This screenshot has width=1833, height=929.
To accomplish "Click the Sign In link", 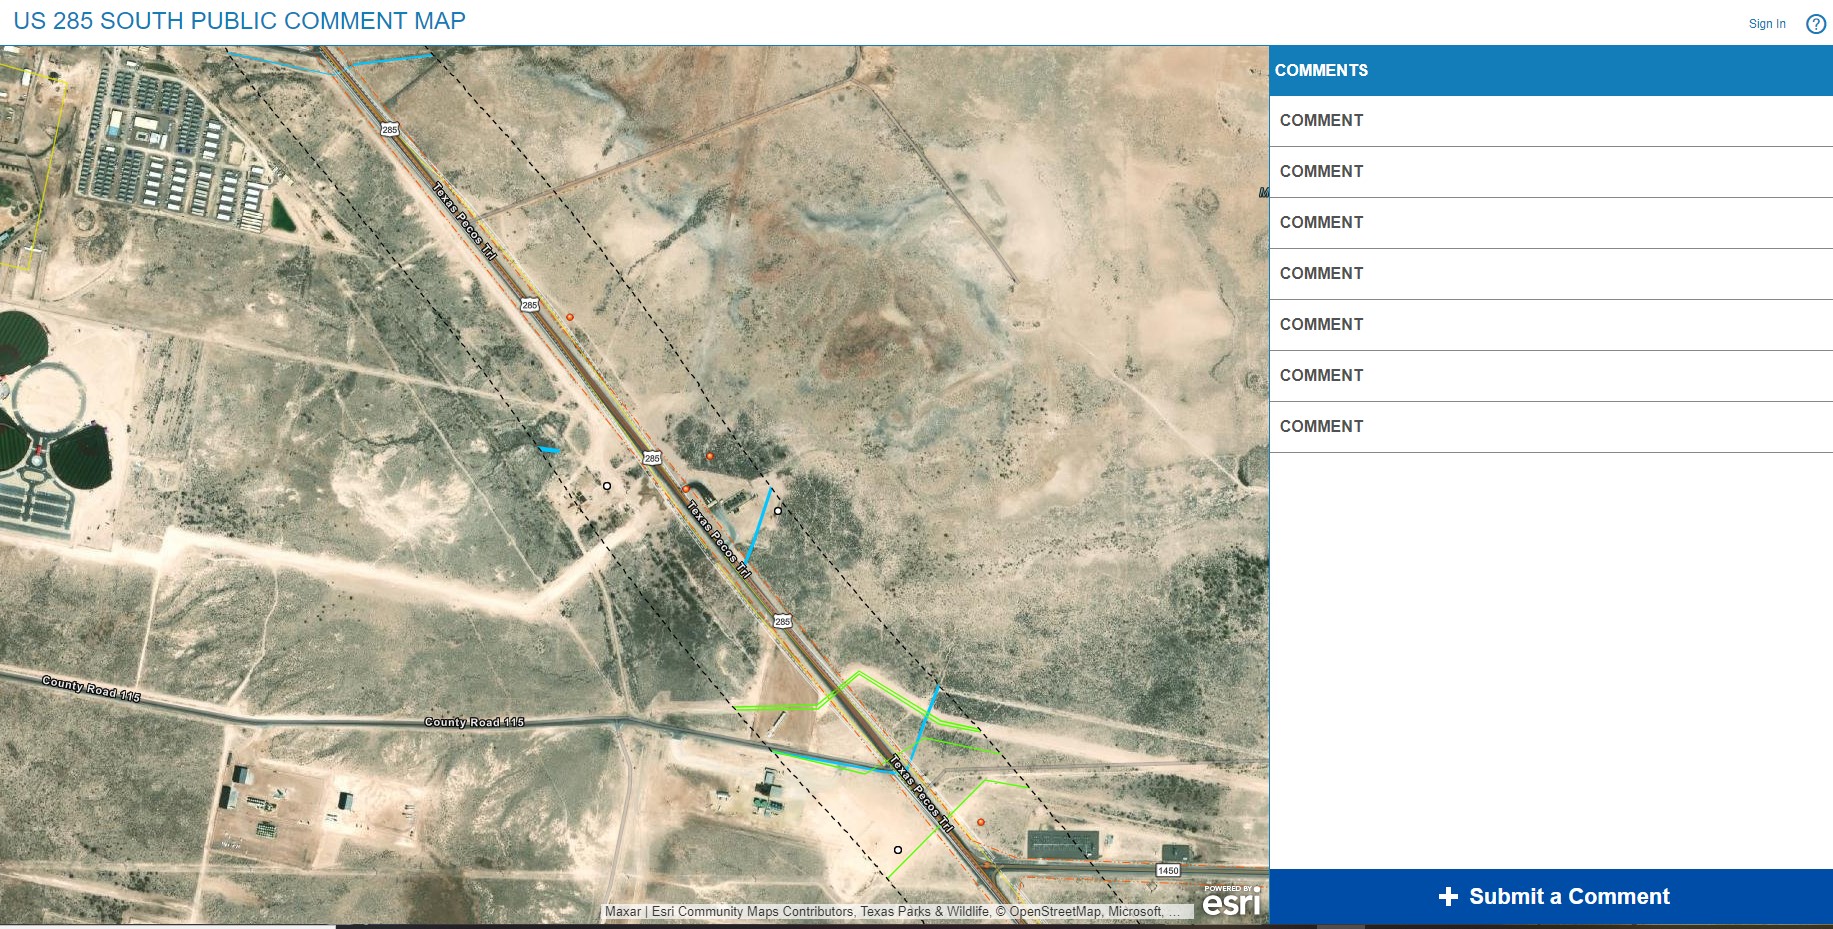I will (1766, 23).
